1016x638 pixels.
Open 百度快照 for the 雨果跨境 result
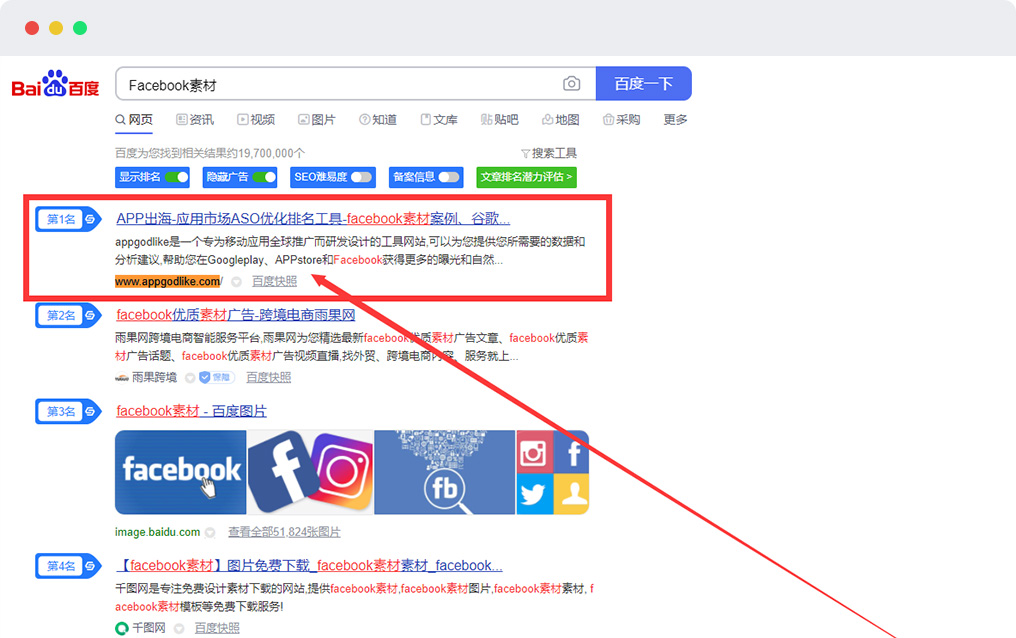[269, 377]
